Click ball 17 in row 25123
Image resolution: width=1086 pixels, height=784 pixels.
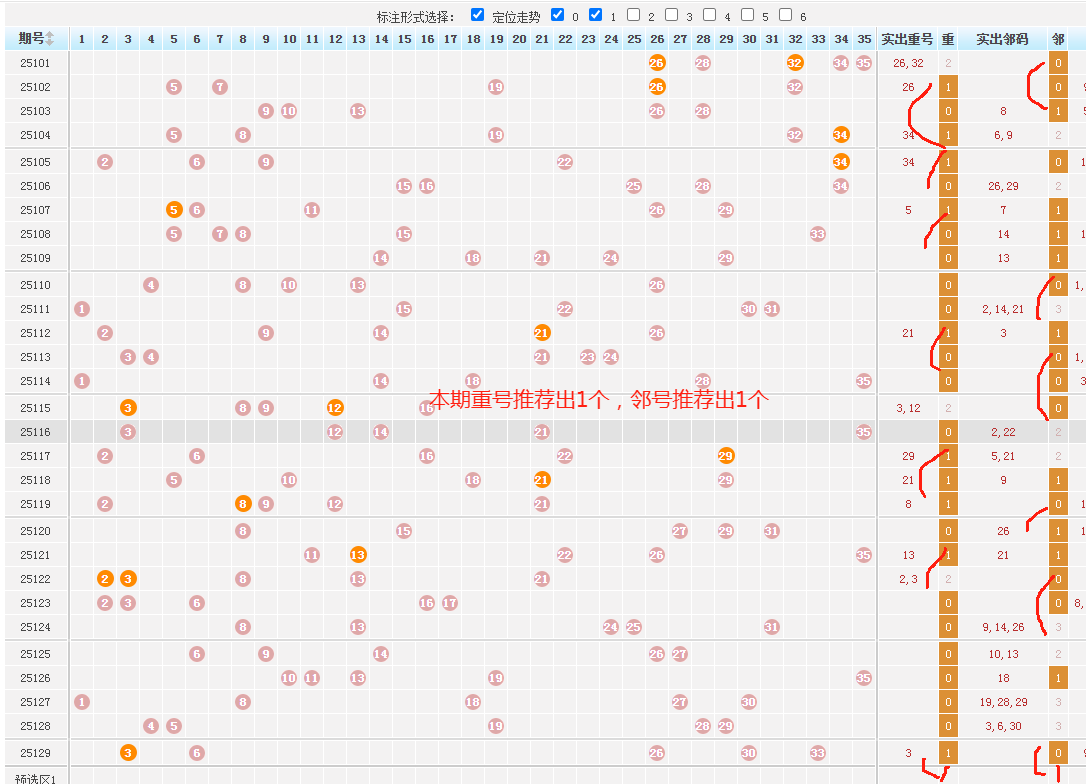click(x=449, y=603)
